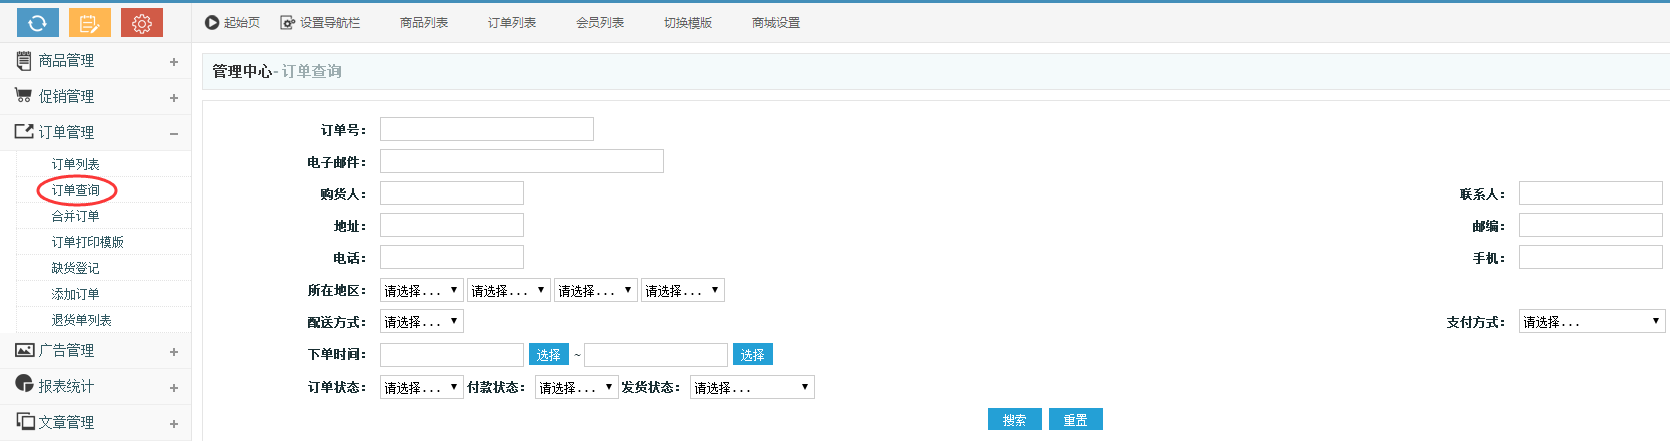The image size is (1670, 441).
Task: Open 商品列表 in the top navigation
Action: point(424,22)
